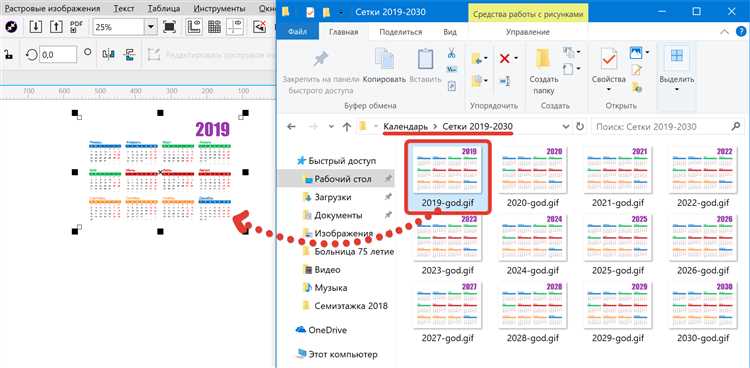Click the Pin to Quick Access icon
This screenshot has width=750, height=368.
coord(320,60)
